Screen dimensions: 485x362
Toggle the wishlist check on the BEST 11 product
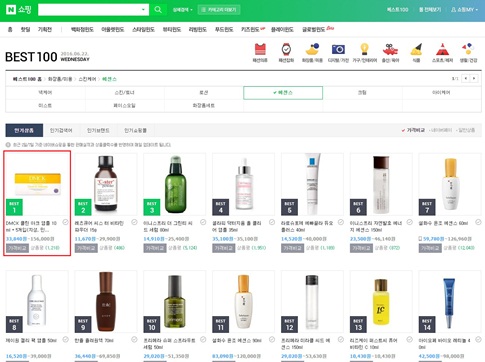coord(272,339)
